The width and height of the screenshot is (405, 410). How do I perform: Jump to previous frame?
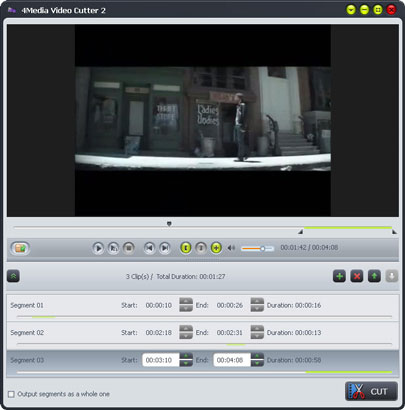tap(149, 248)
